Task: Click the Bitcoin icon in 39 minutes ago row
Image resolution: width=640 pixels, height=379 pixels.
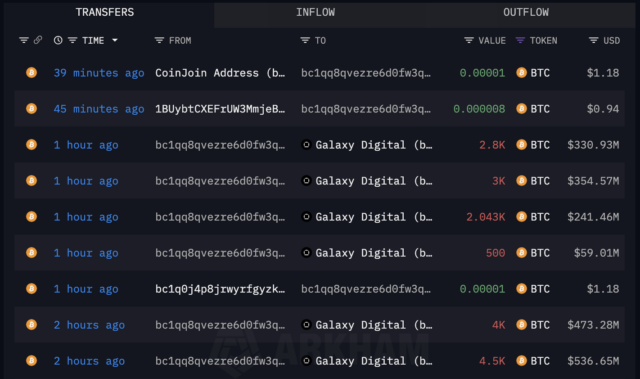Action: tap(31, 73)
